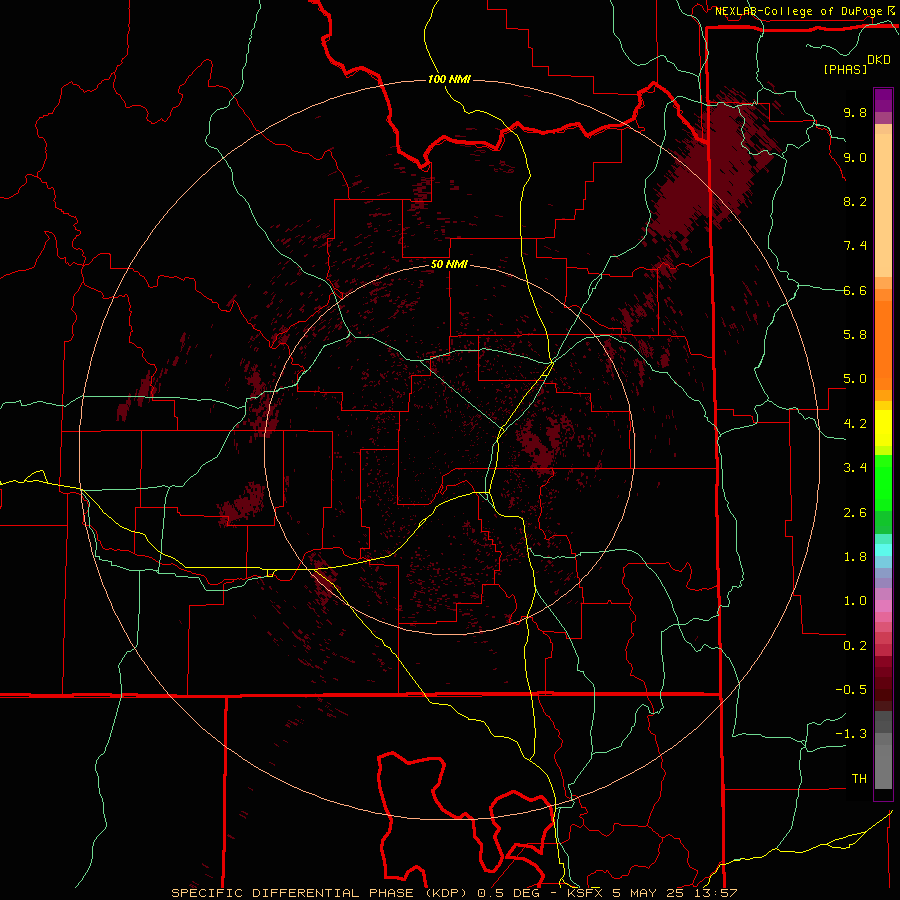Select the 9.8 value on color scale
The image size is (900, 900).
click(x=855, y=113)
